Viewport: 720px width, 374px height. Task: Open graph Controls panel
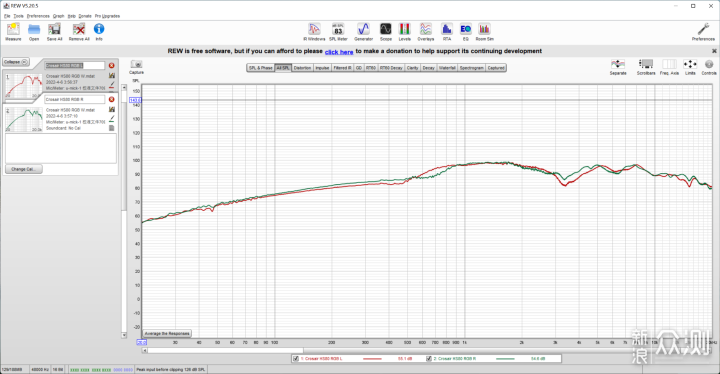(709, 67)
